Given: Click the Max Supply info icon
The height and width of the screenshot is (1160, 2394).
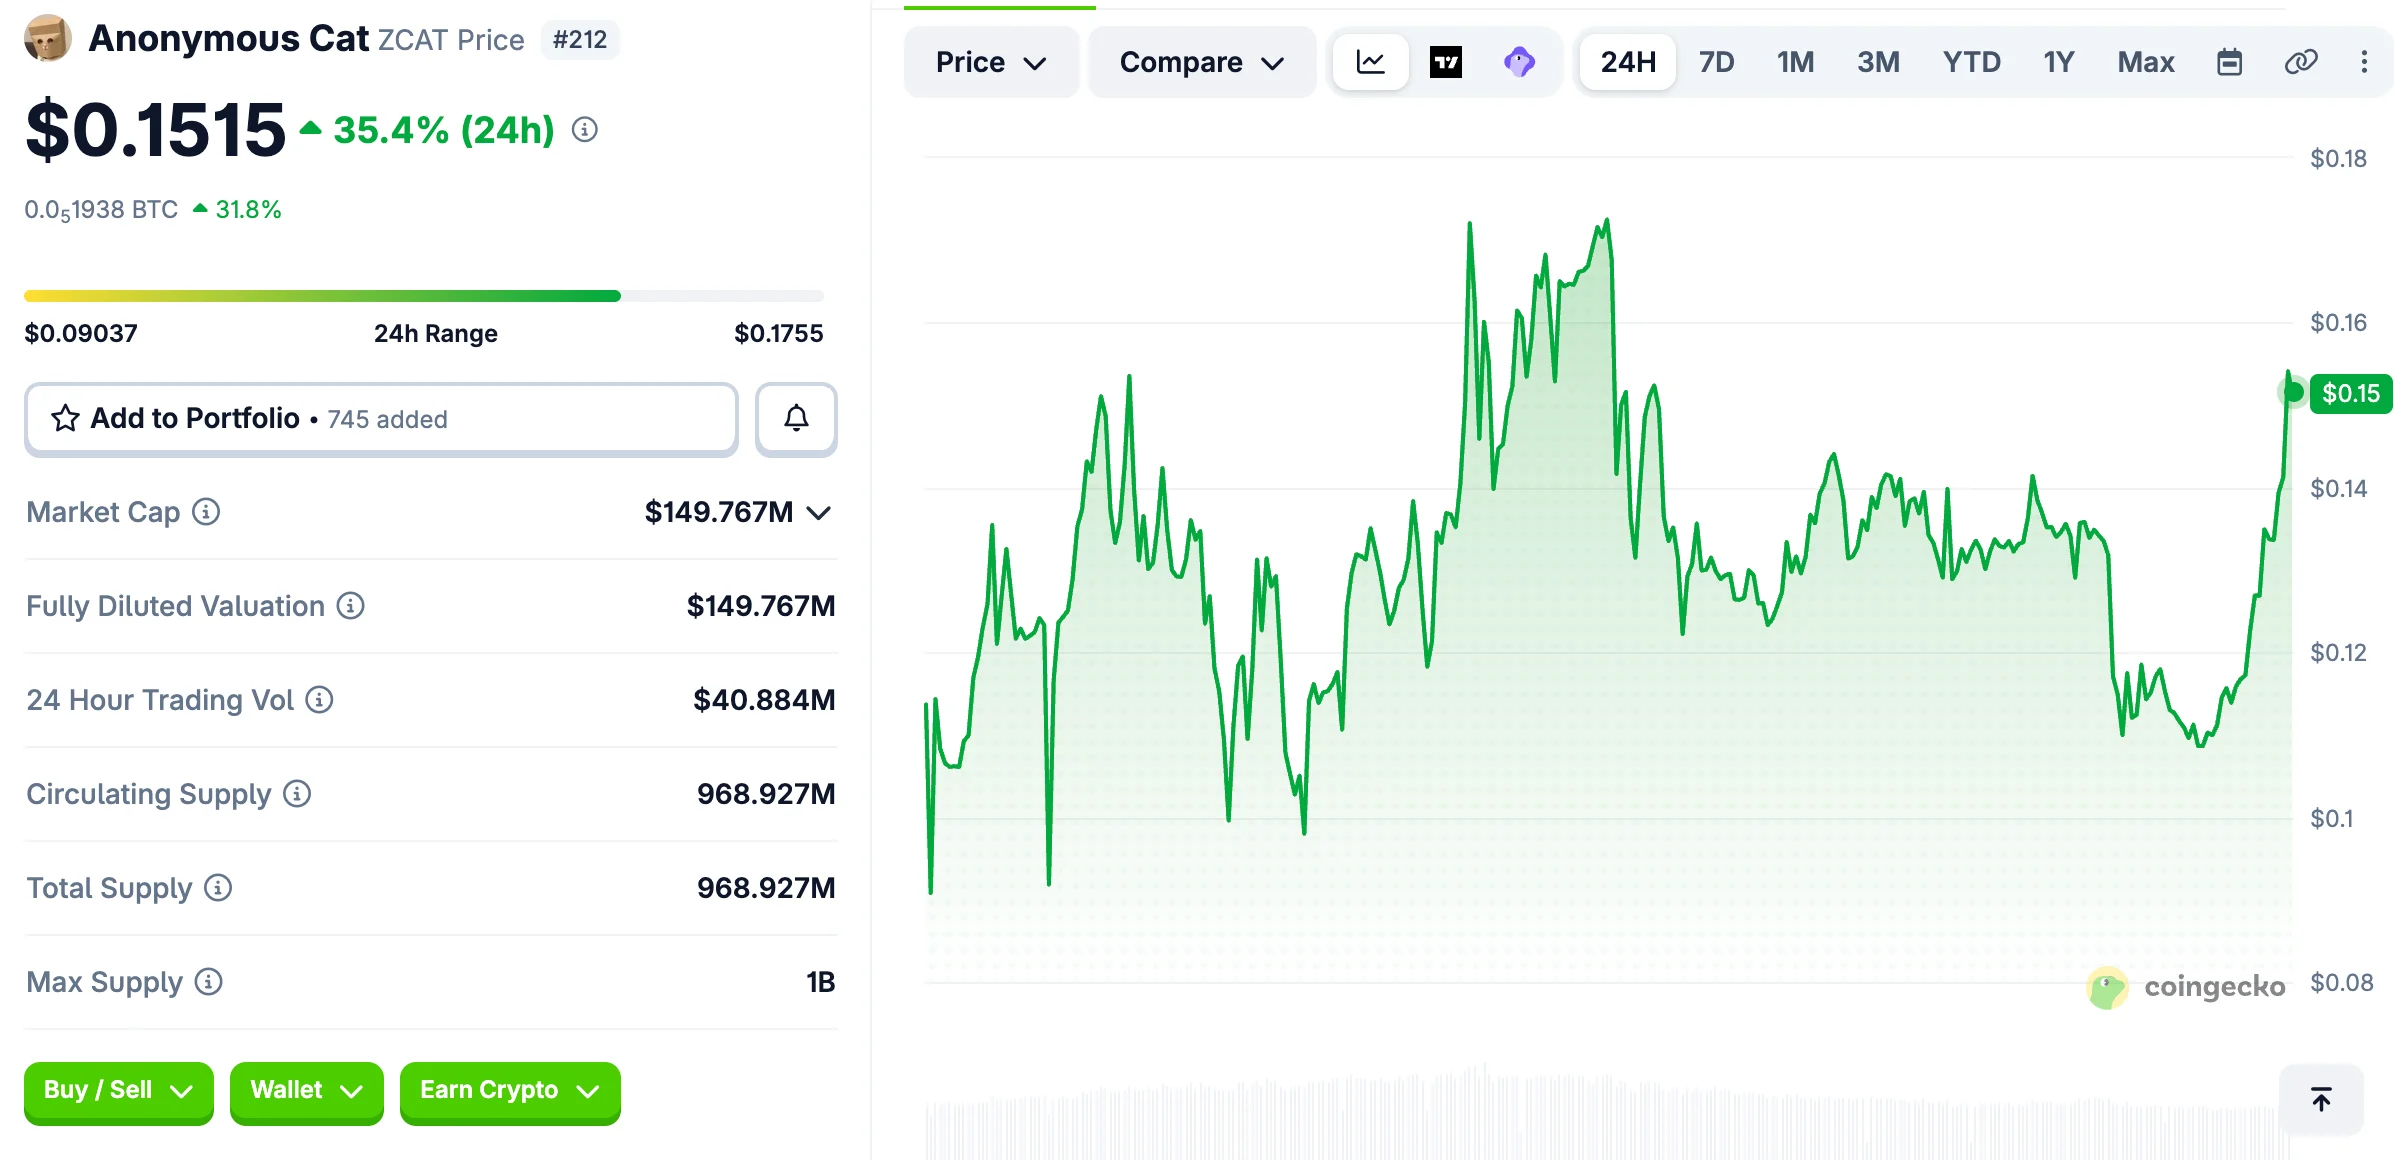Looking at the screenshot, I should pos(208,982).
